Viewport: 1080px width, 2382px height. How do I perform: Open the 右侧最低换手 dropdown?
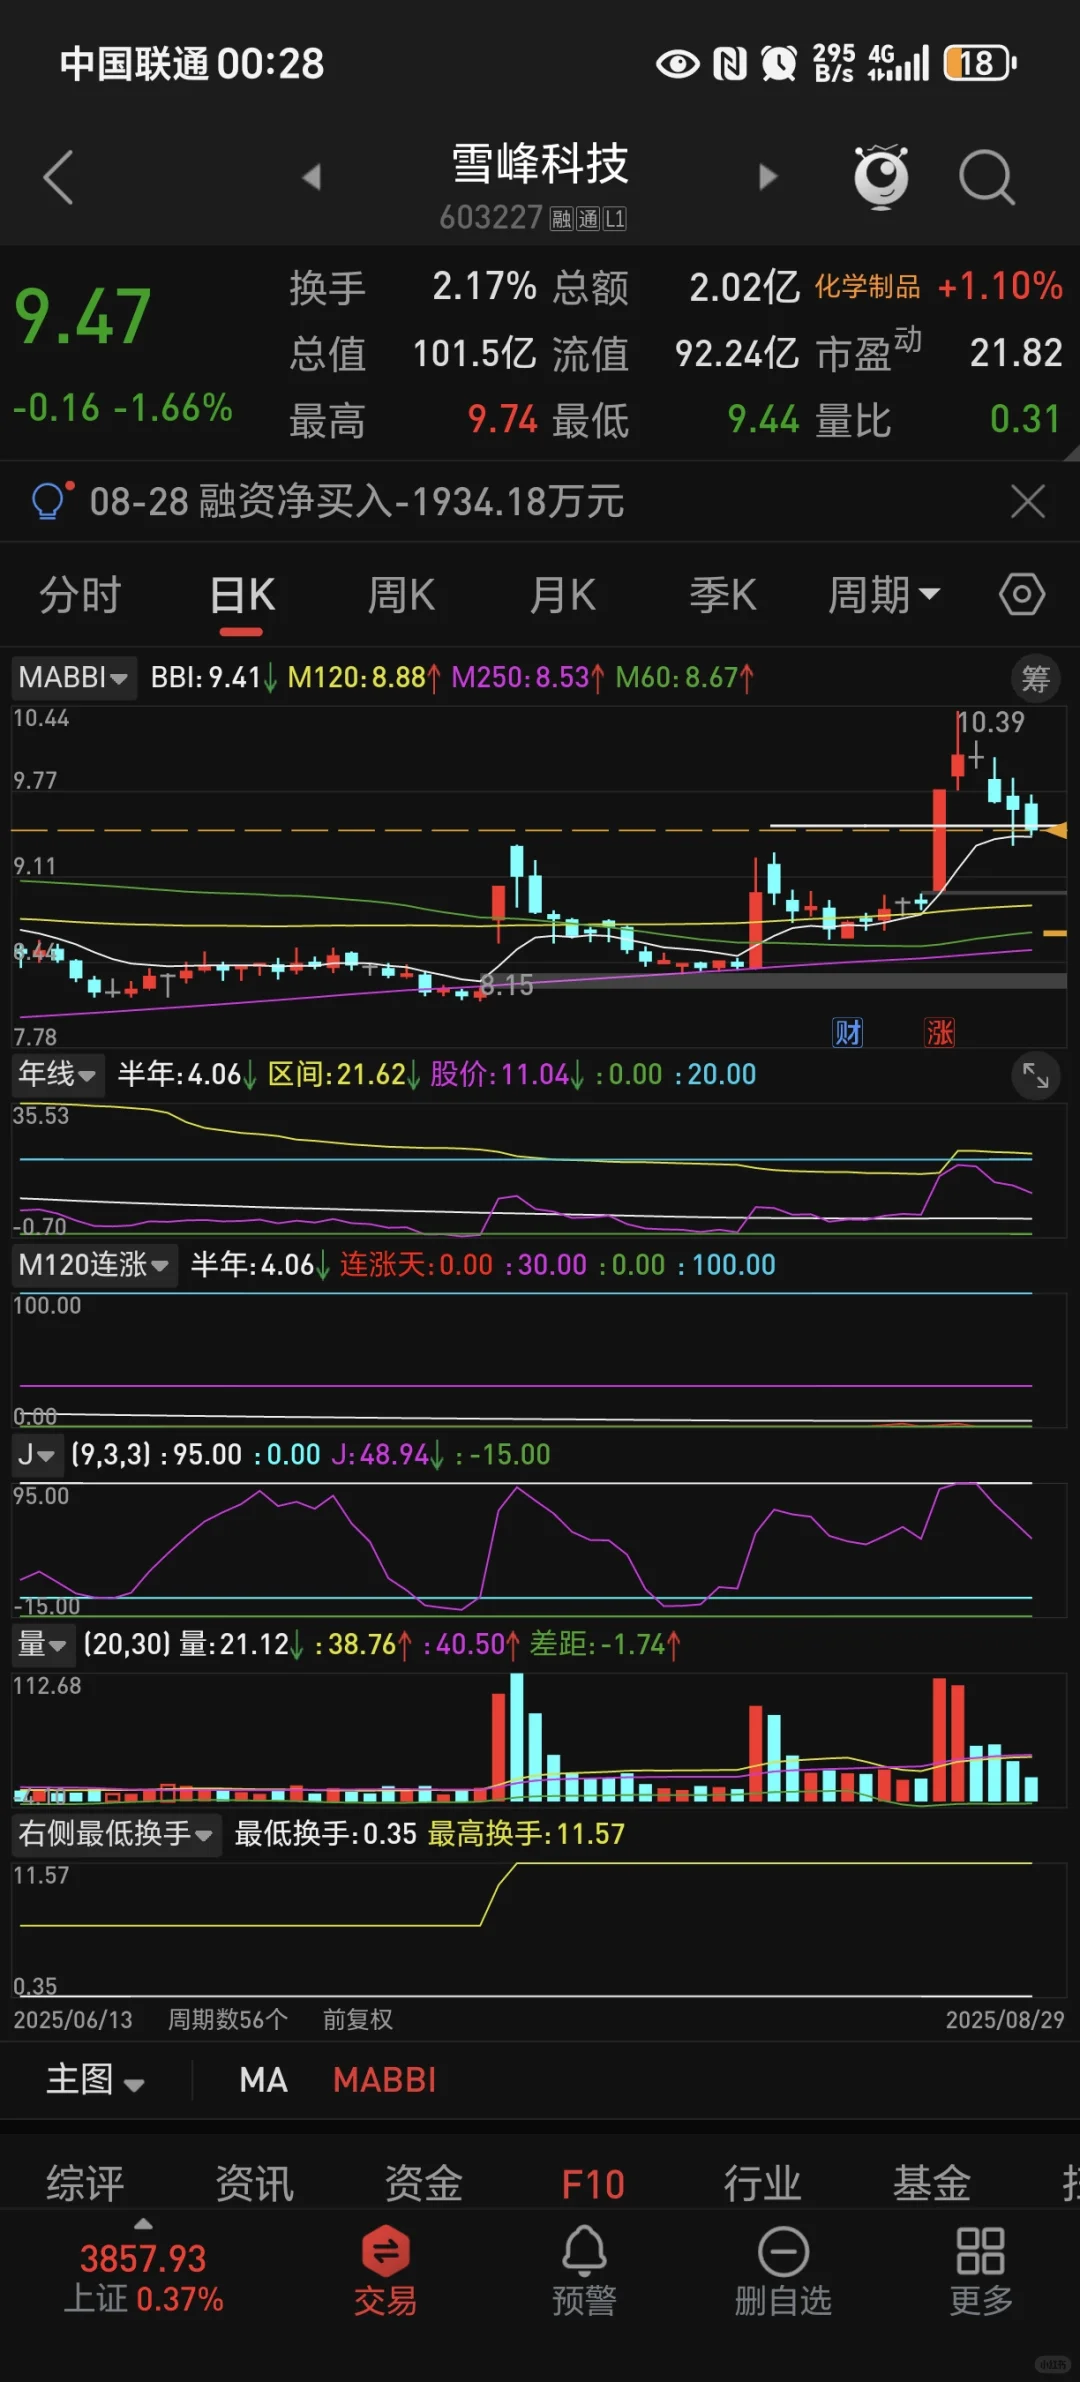coord(116,1833)
